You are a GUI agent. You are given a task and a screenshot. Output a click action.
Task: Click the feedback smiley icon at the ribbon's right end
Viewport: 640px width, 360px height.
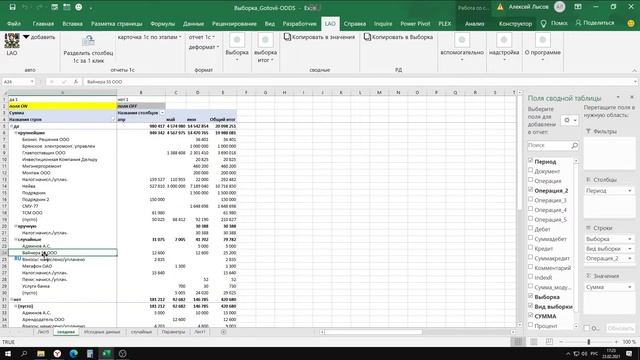click(631, 24)
